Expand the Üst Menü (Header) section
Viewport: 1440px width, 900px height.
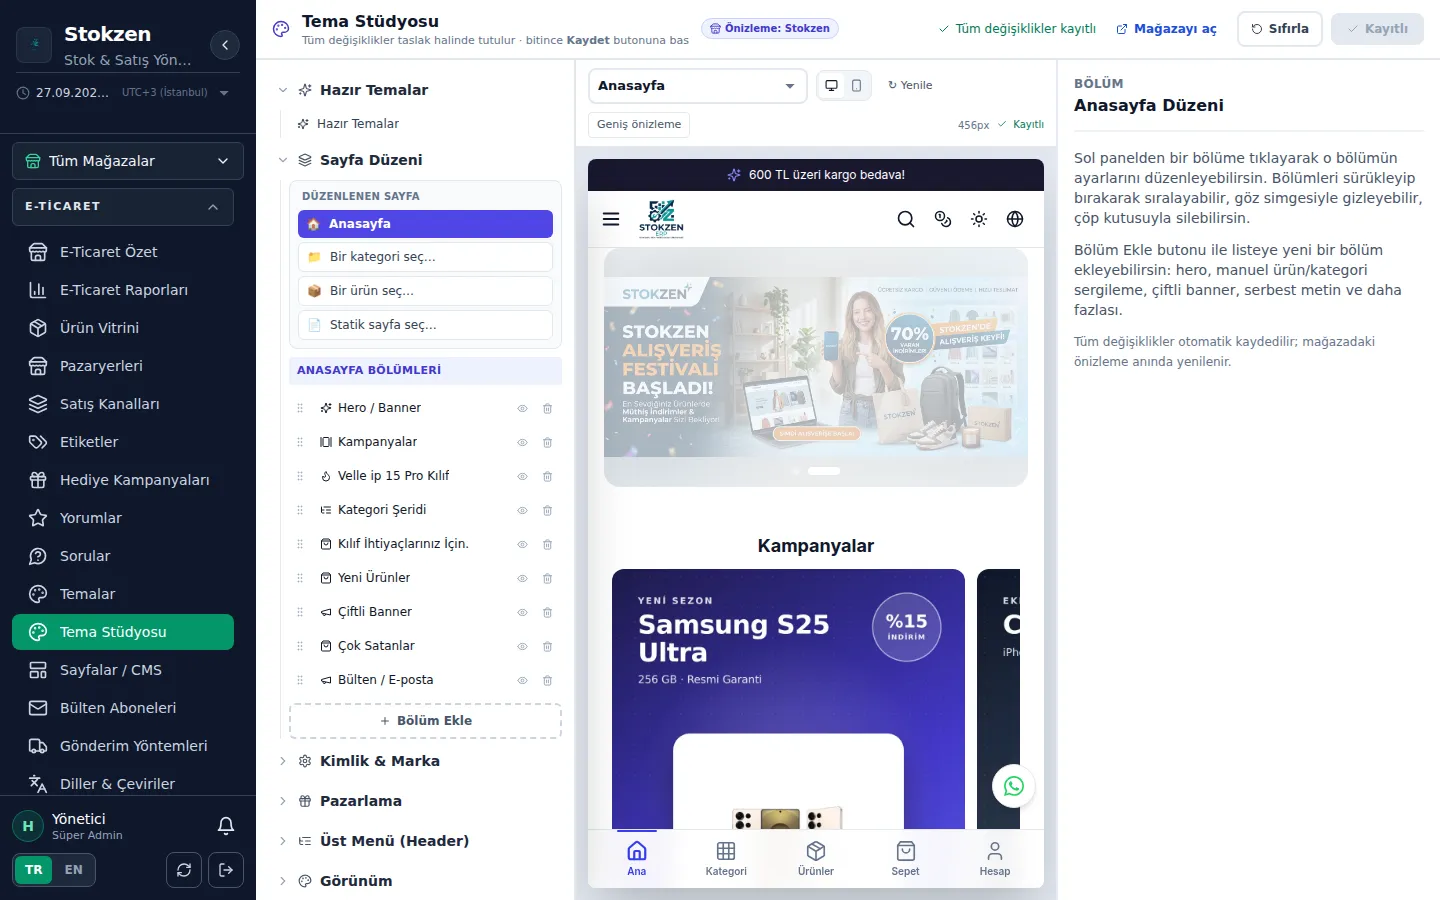click(x=394, y=841)
